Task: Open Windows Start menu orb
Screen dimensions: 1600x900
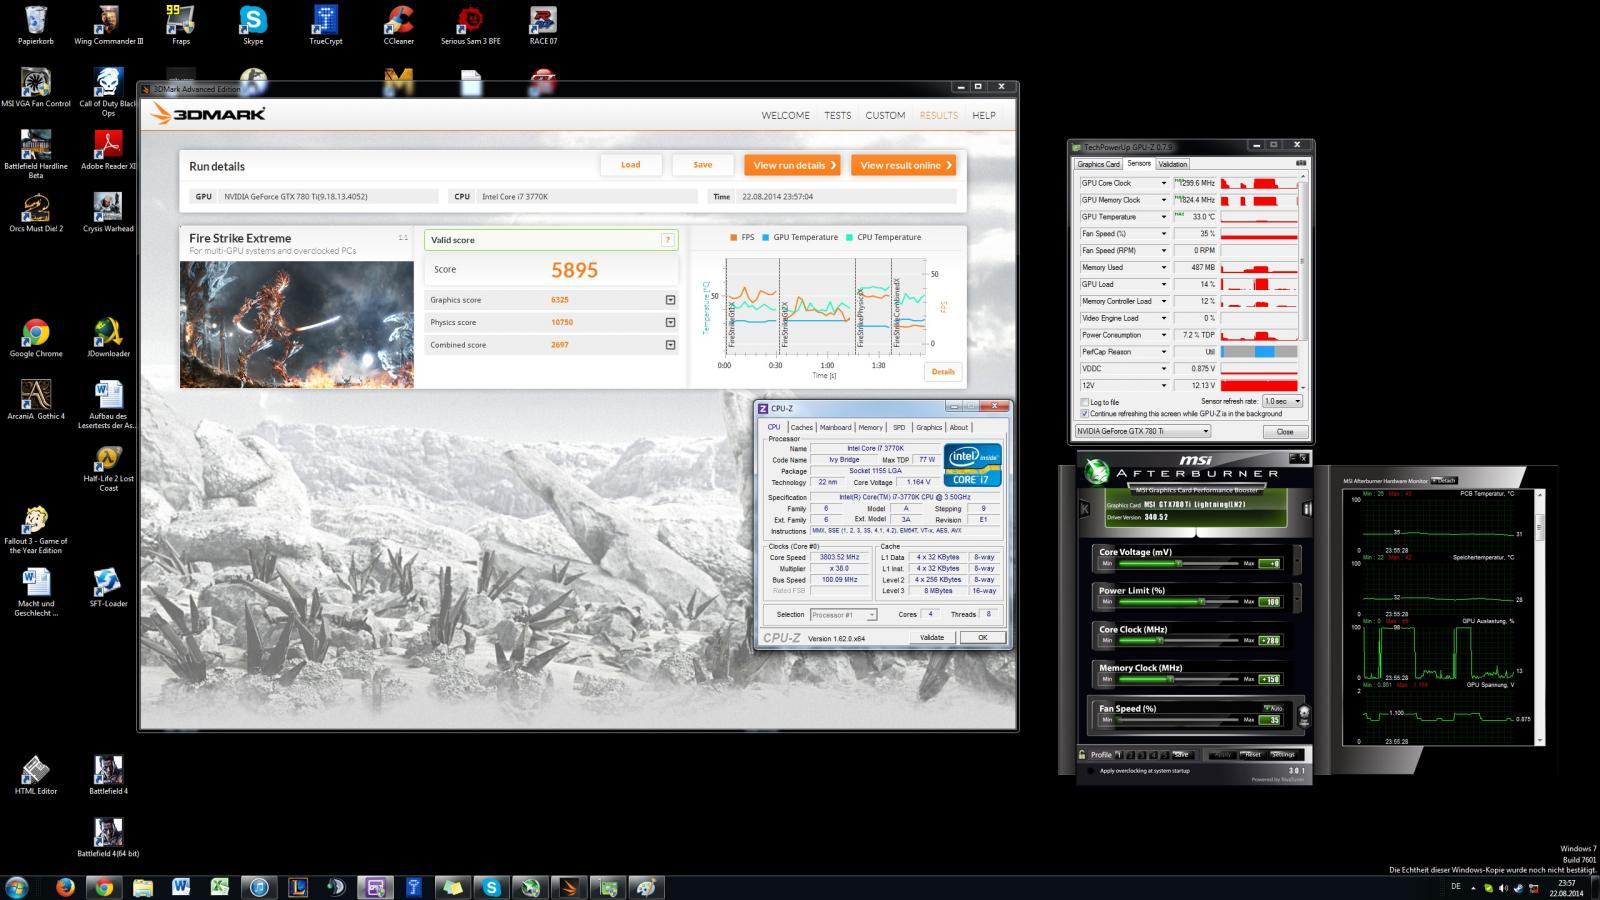Action: tap(16, 887)
